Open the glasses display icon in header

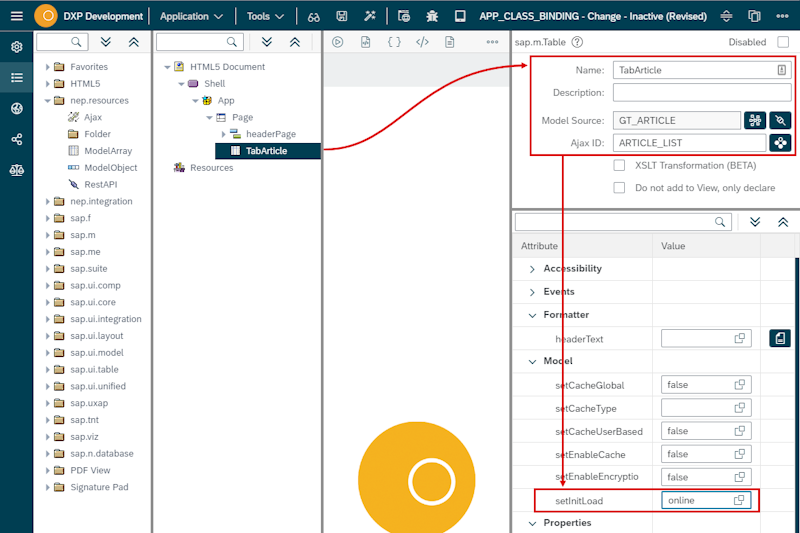tap(313, 16)
